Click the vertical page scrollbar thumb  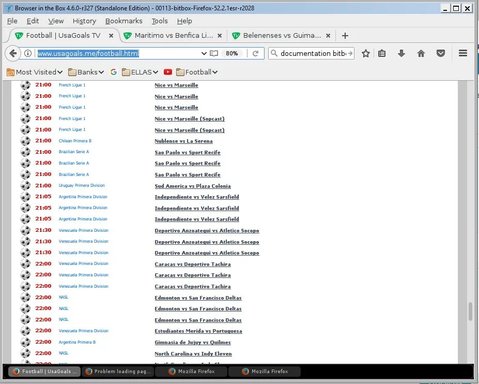click(470, 312)
